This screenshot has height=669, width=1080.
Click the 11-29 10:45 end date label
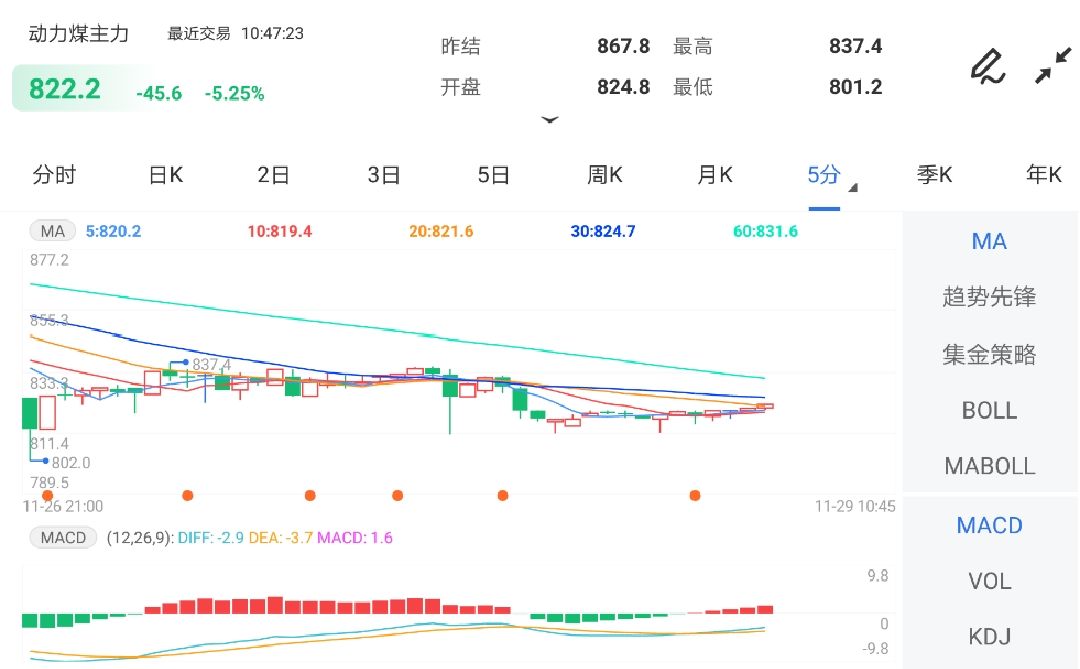pyautogui.click(x=855, y=506)
